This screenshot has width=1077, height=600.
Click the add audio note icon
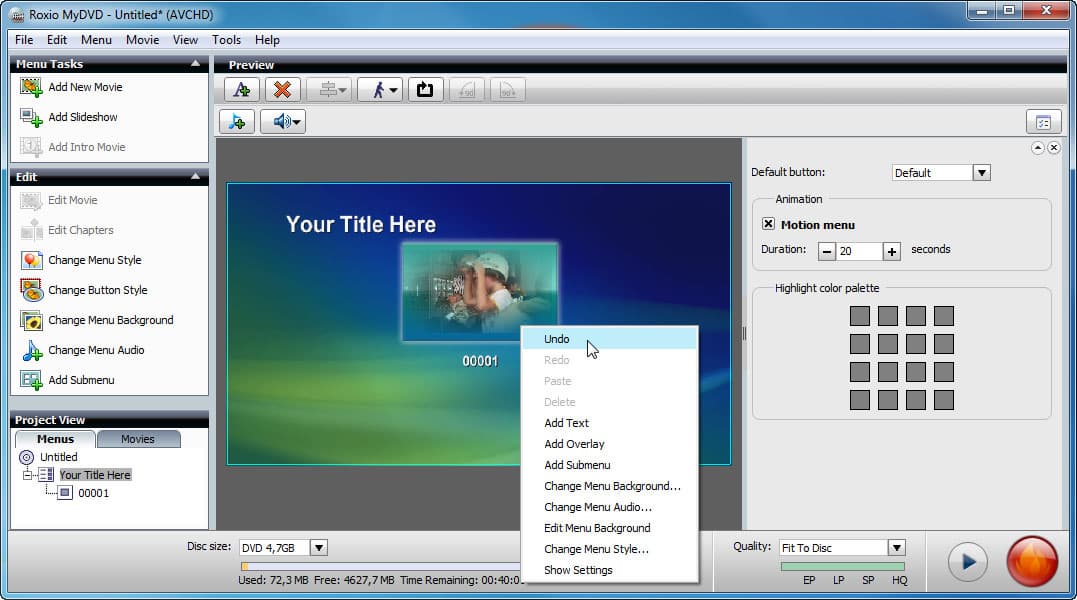[237, 122]
